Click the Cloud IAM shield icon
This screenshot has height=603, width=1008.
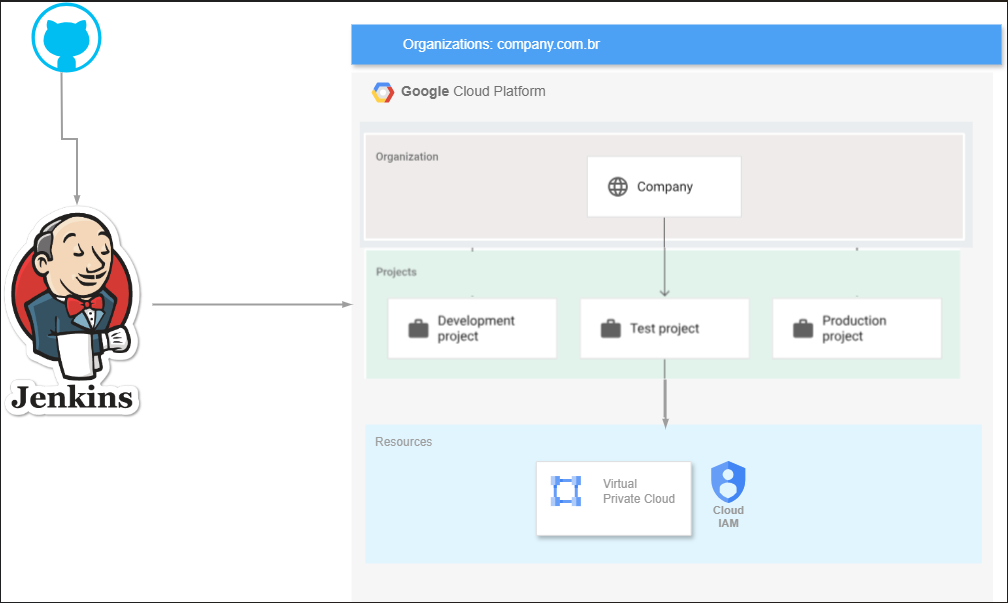point(728,482)
